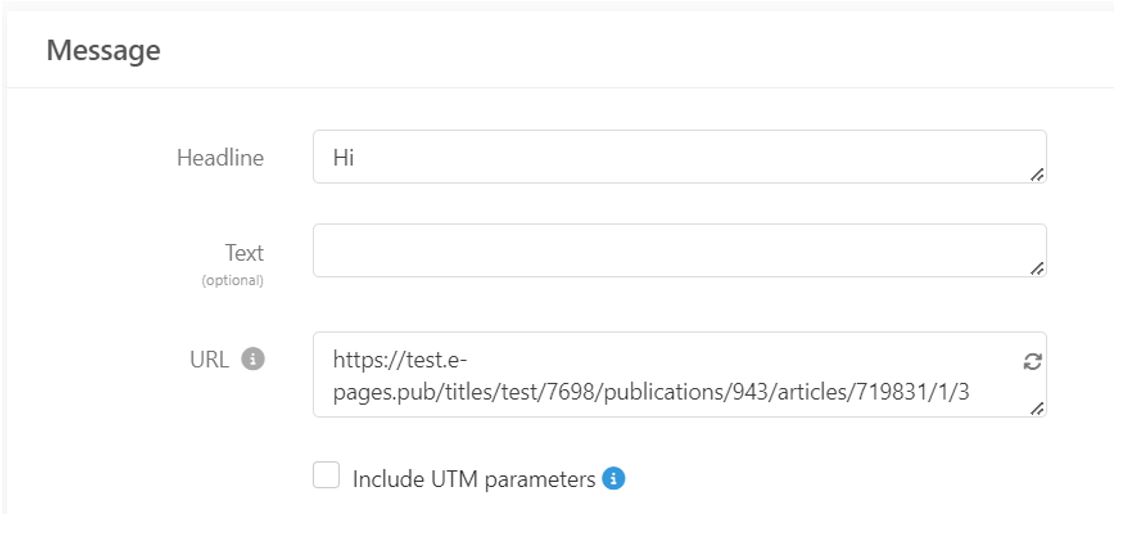Place cursor after the word Hi
1137x541 pixels.
point(356,157)
